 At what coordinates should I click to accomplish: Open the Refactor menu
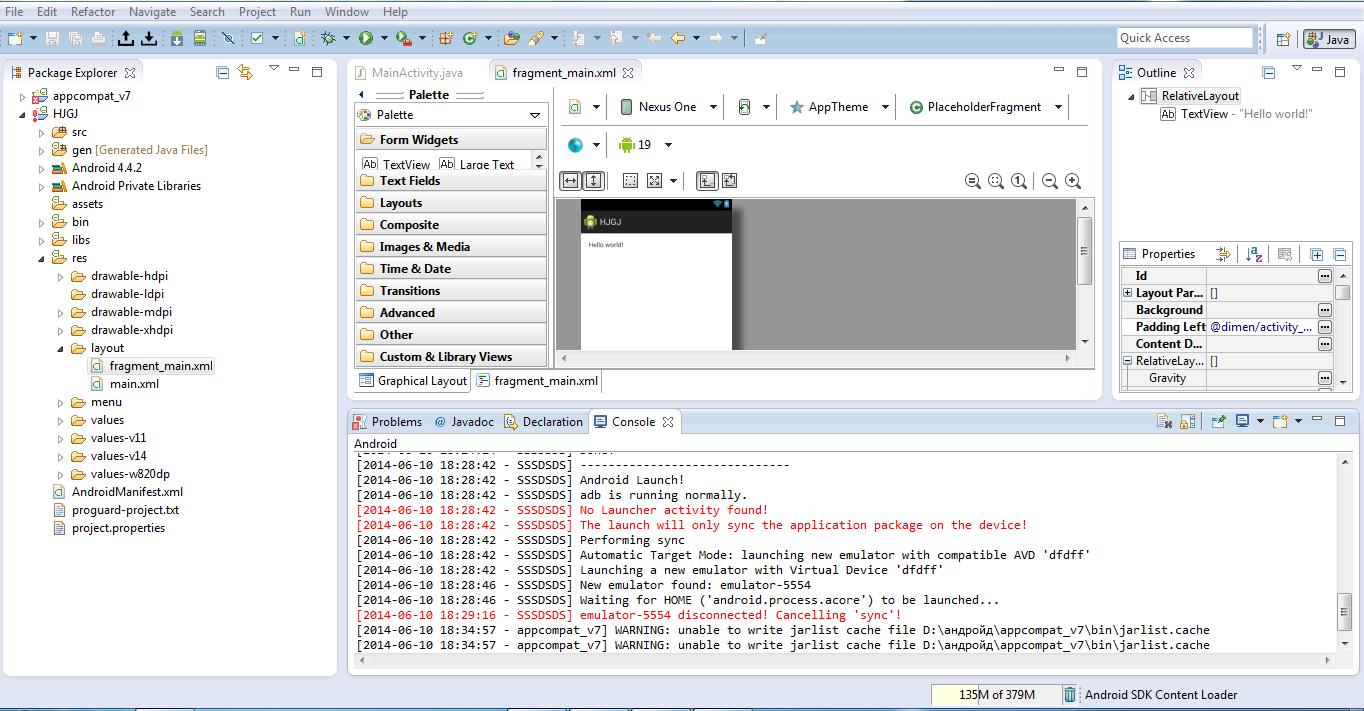(93, 12)
